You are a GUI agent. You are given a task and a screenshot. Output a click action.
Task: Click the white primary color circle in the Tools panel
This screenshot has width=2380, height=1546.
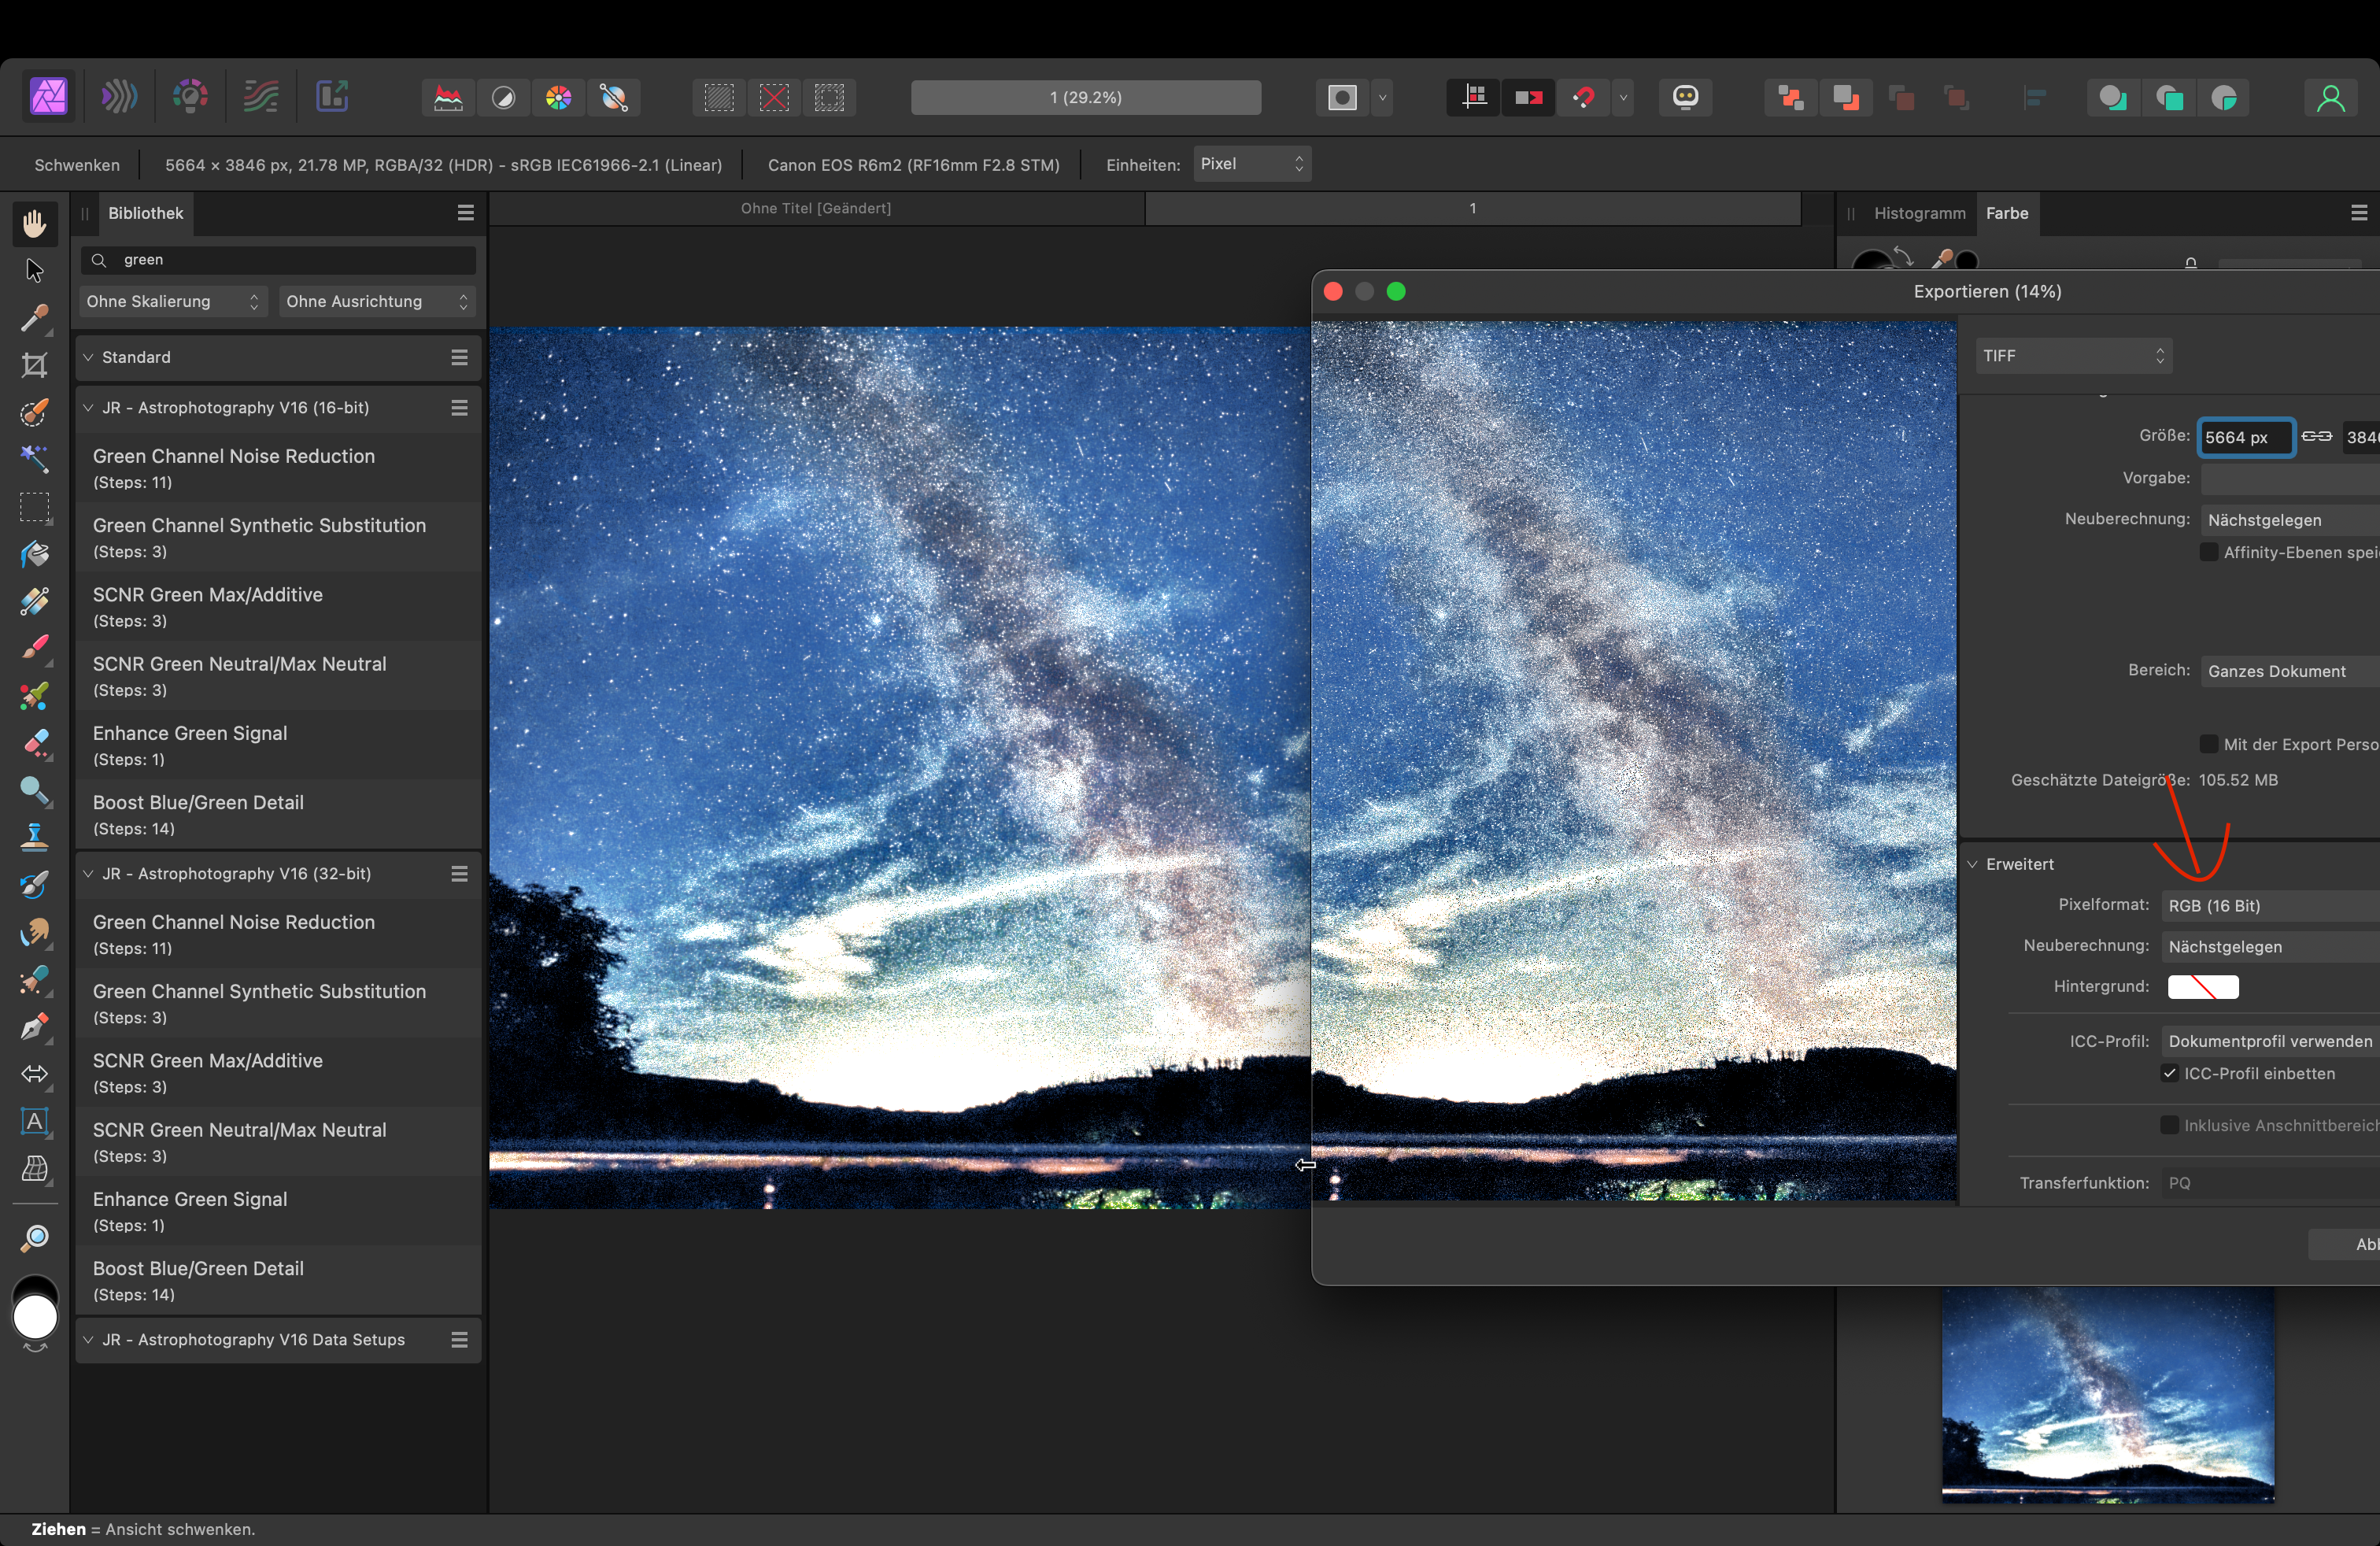pyautogui.click(x=35, y=1317)
